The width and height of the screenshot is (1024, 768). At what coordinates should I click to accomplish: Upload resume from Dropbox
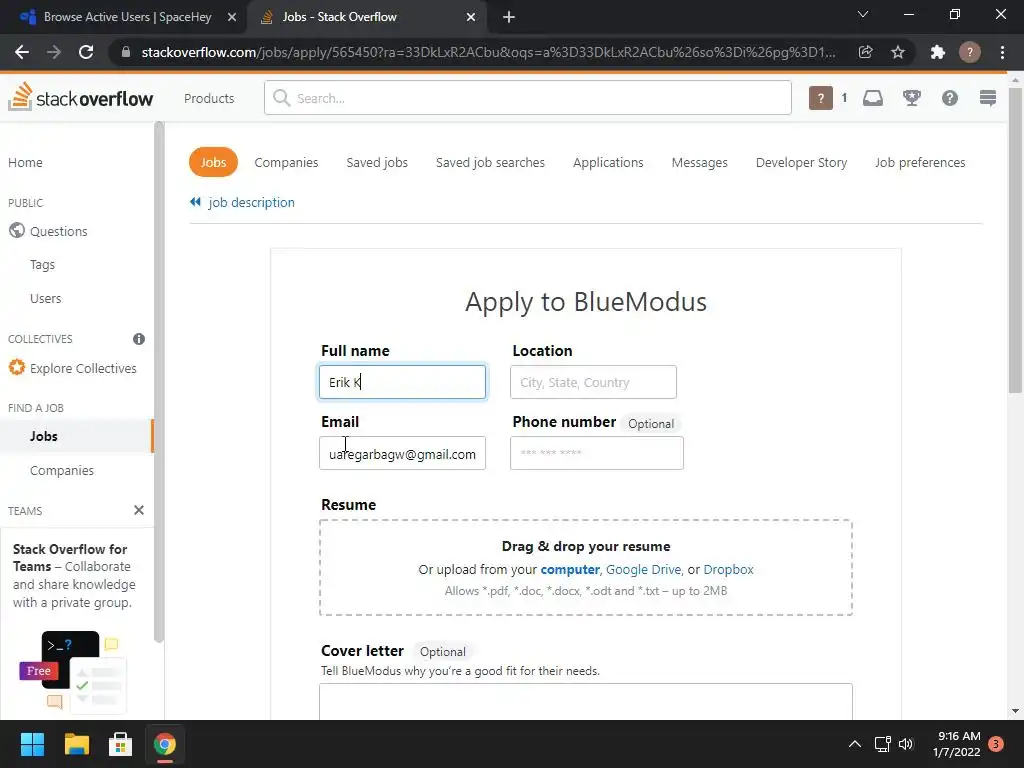[x=728, y=569]
